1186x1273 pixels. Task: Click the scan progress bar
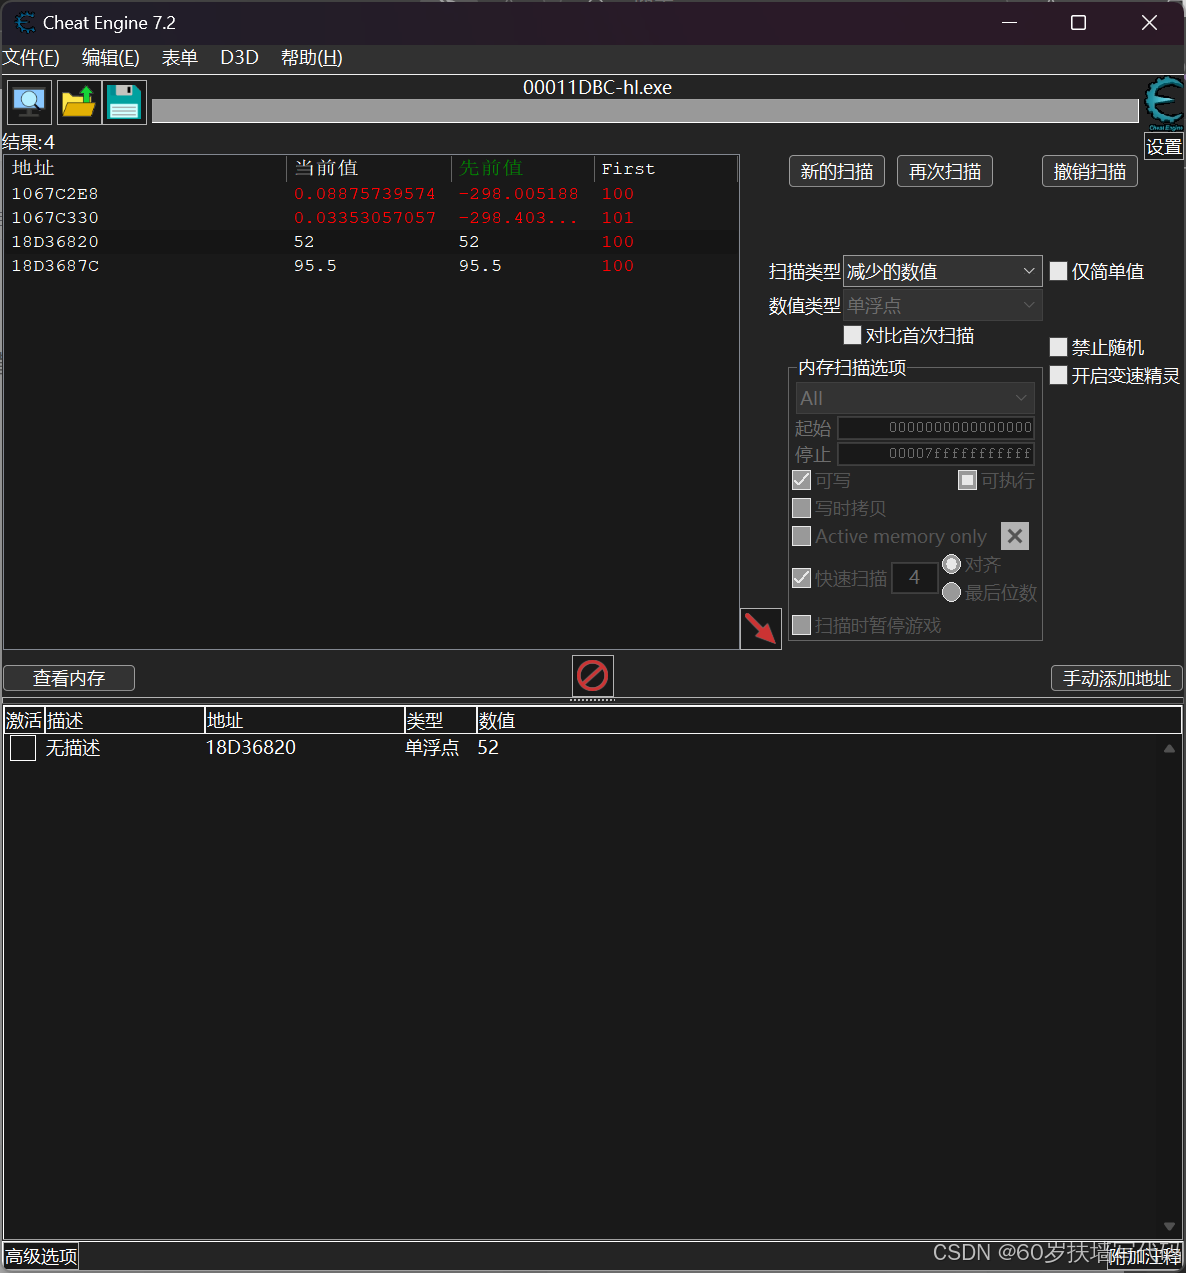point(645,111)
